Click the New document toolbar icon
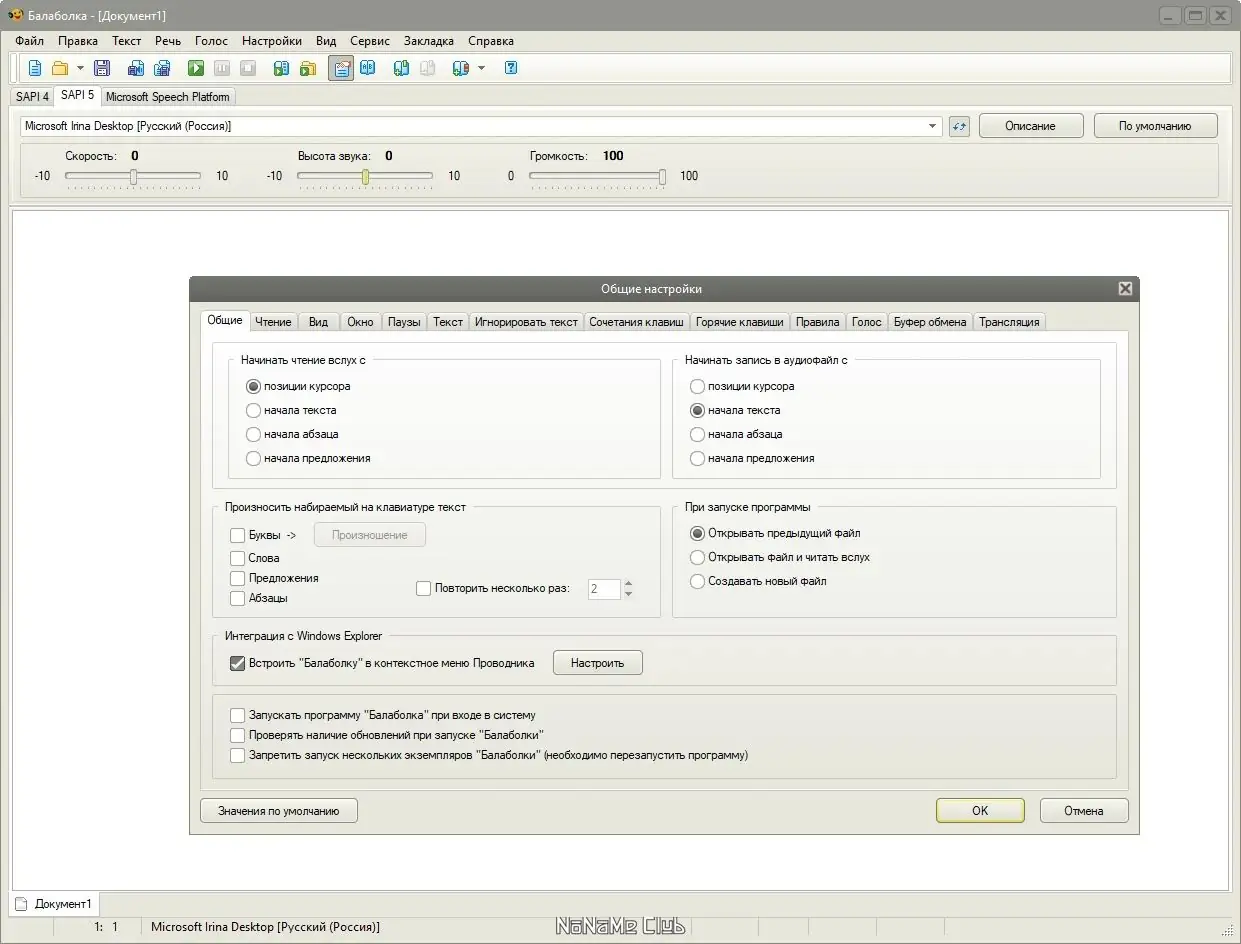This screenshot has height=944, width=1241. point(35,68)
